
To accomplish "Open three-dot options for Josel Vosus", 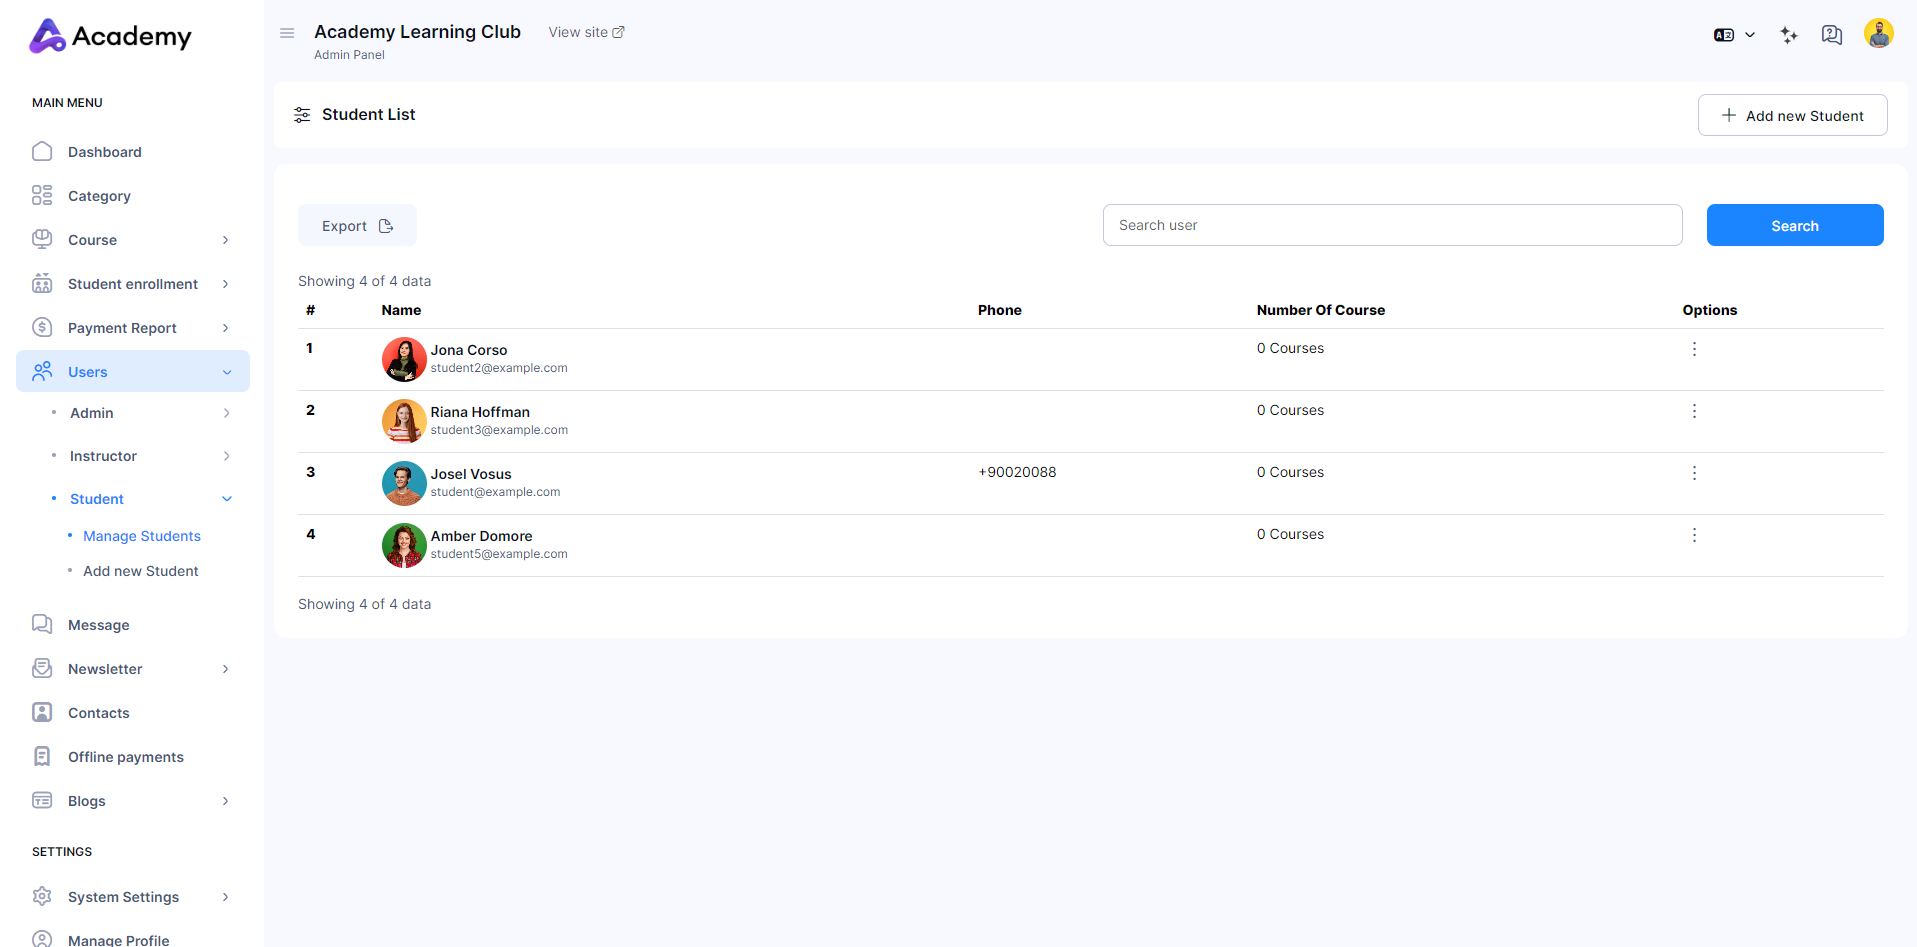I will [x=1694, y=473].
